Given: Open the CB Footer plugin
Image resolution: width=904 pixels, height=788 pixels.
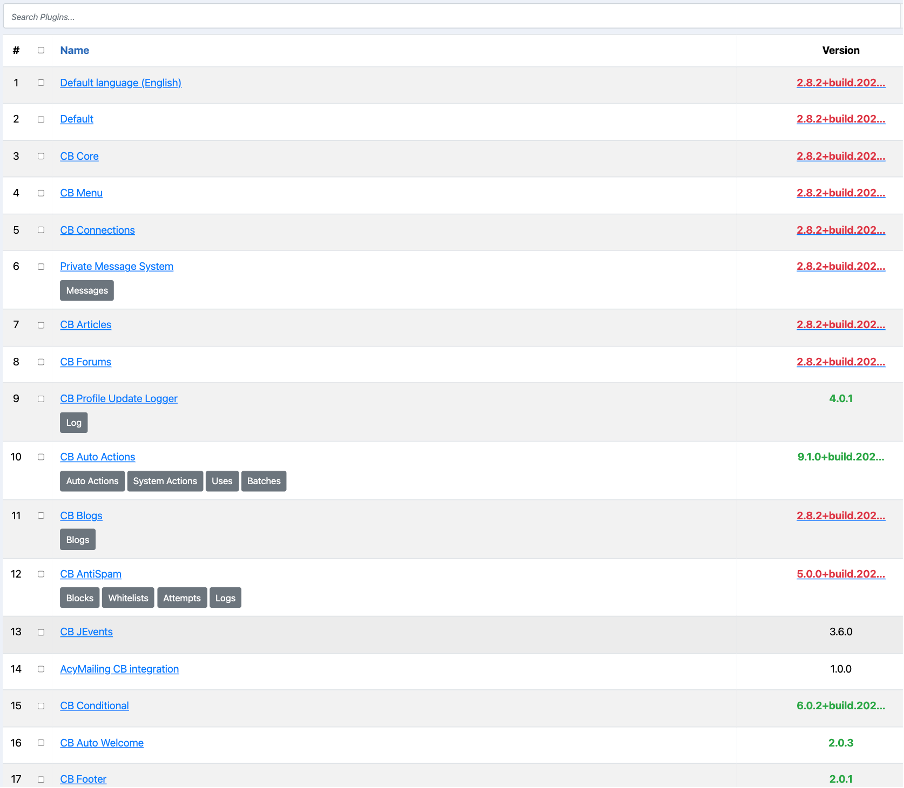Looking at the screenshot, I should (x=83, y=779).
